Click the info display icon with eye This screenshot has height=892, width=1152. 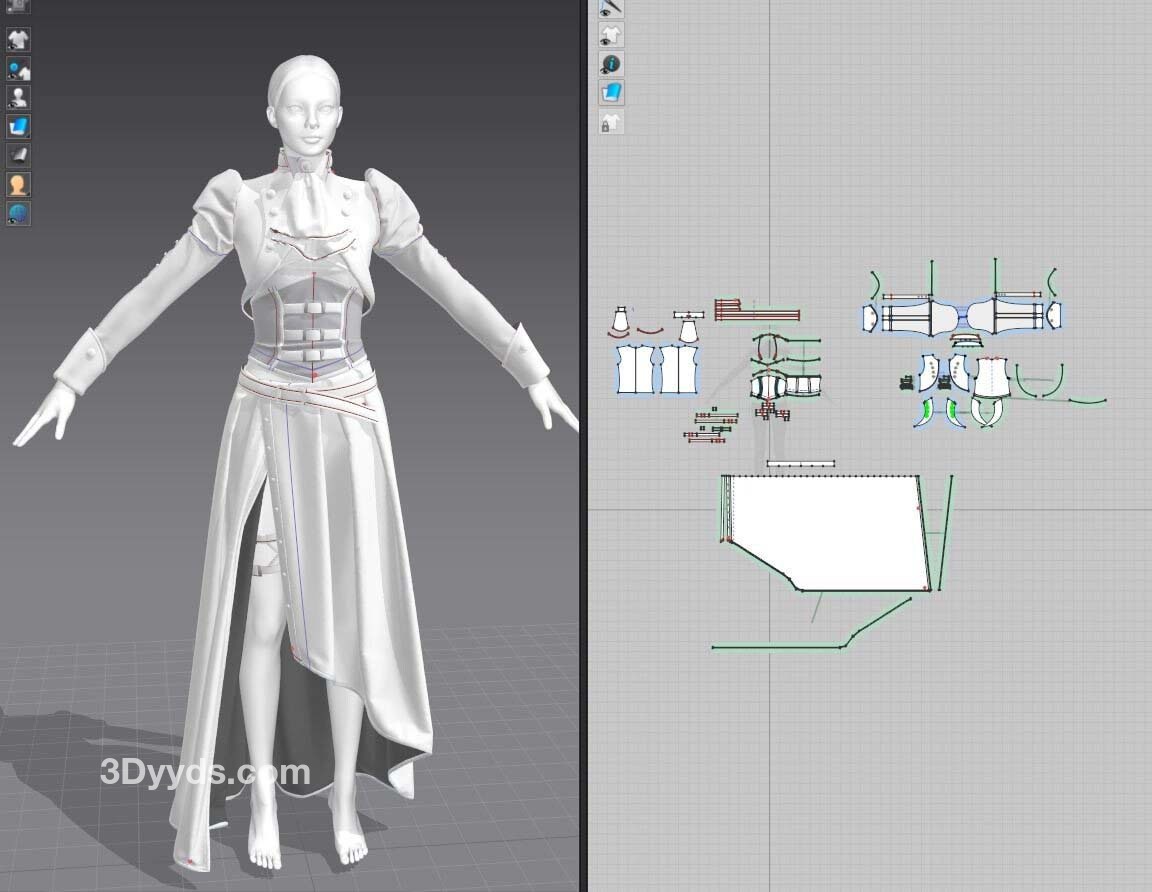[611, 64]
